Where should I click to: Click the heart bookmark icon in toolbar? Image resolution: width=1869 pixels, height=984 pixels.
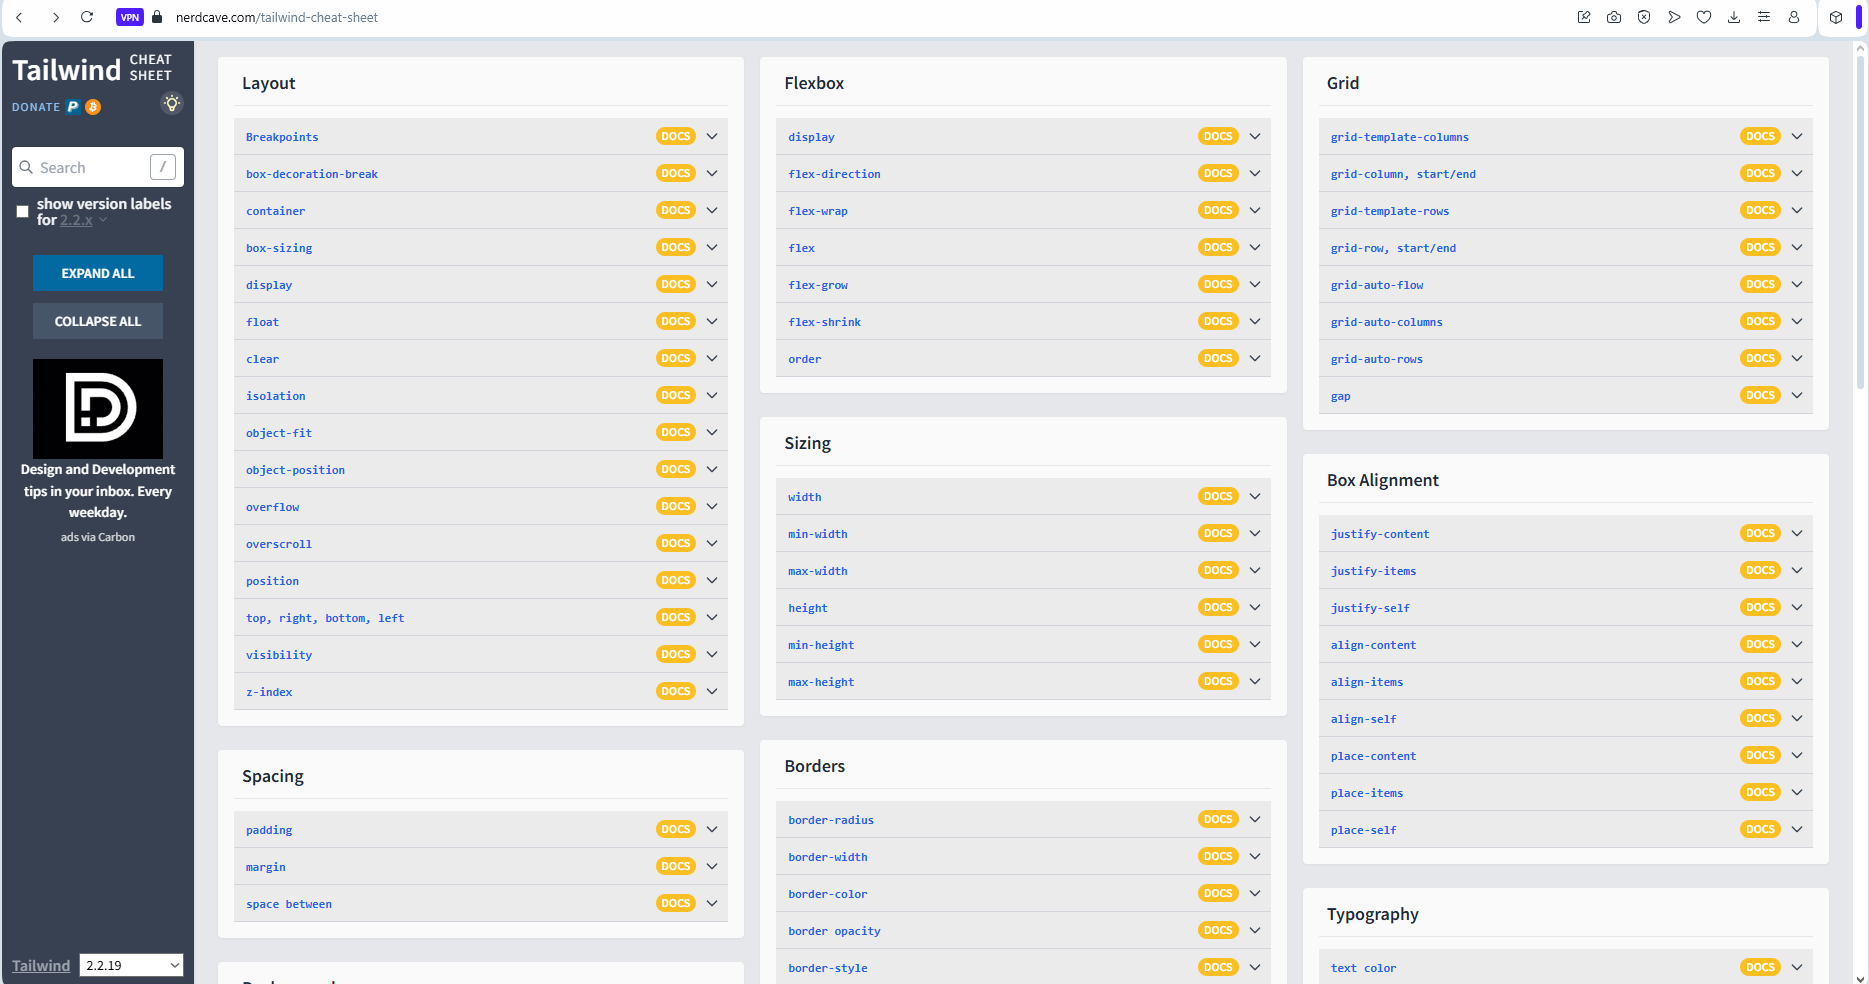[x=1704, y=17]
